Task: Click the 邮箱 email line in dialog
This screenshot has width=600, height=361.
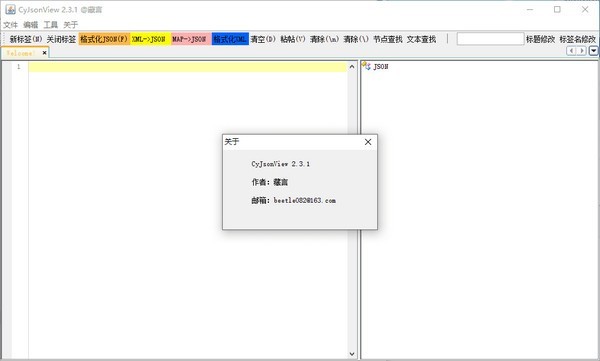Action: [293, 200]
